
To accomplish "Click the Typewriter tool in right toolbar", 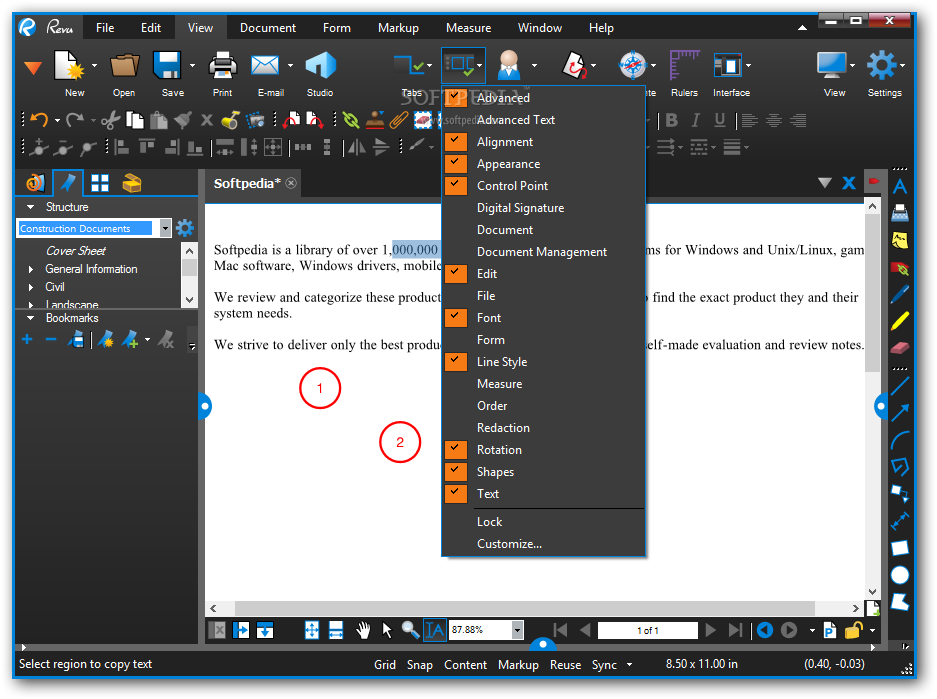I will point(899,213).
